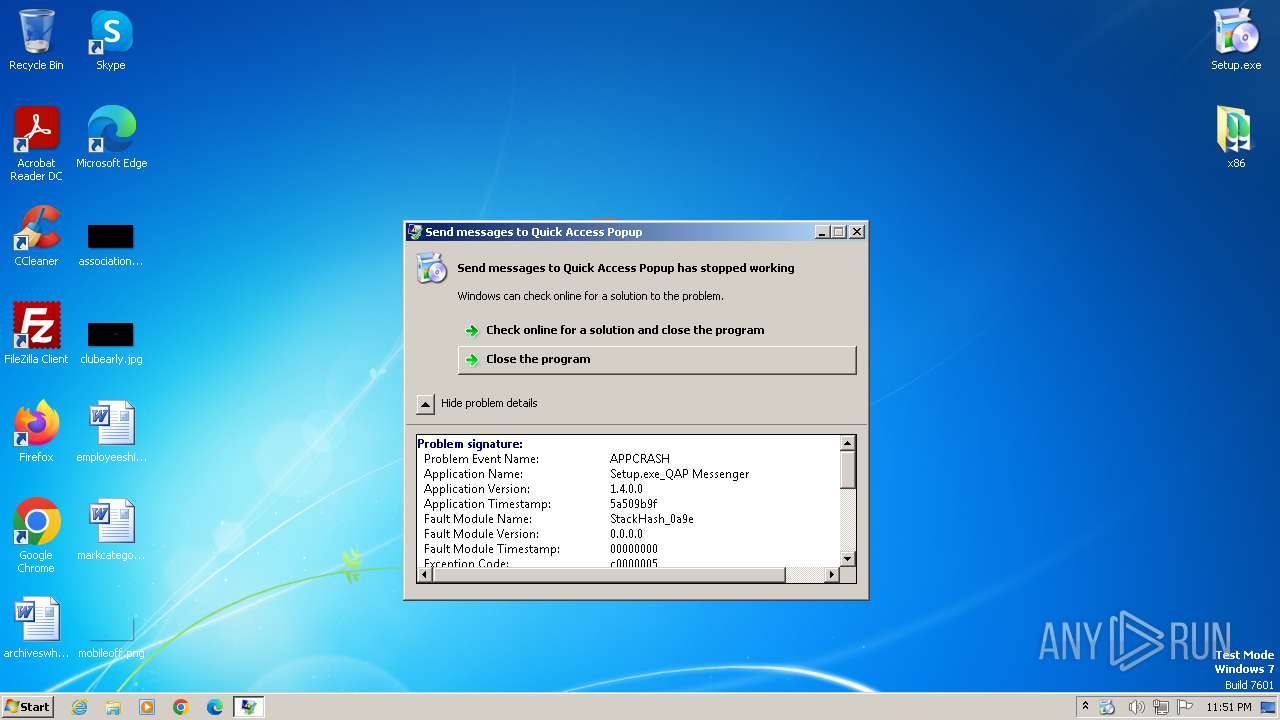Viewport: 1280px width, 720px height.
Task: Open Windows Media Player from taskbar
Action: [x=147, y=707]
